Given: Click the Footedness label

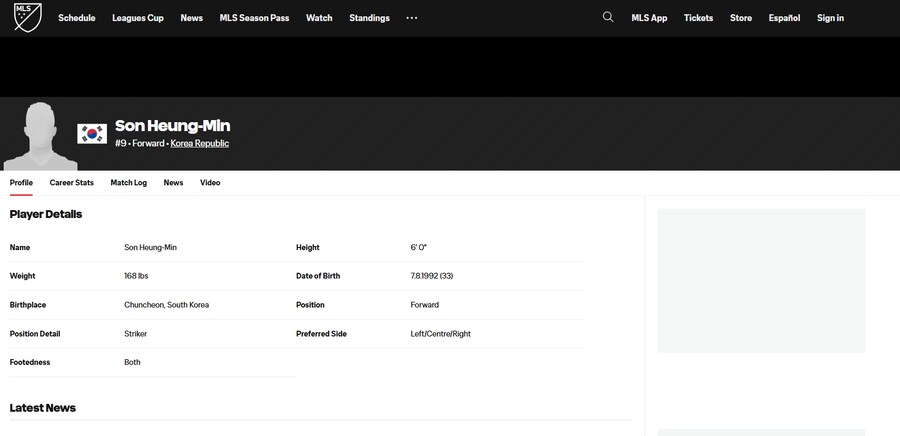Looking at the screenshot, I should (30, 362).
